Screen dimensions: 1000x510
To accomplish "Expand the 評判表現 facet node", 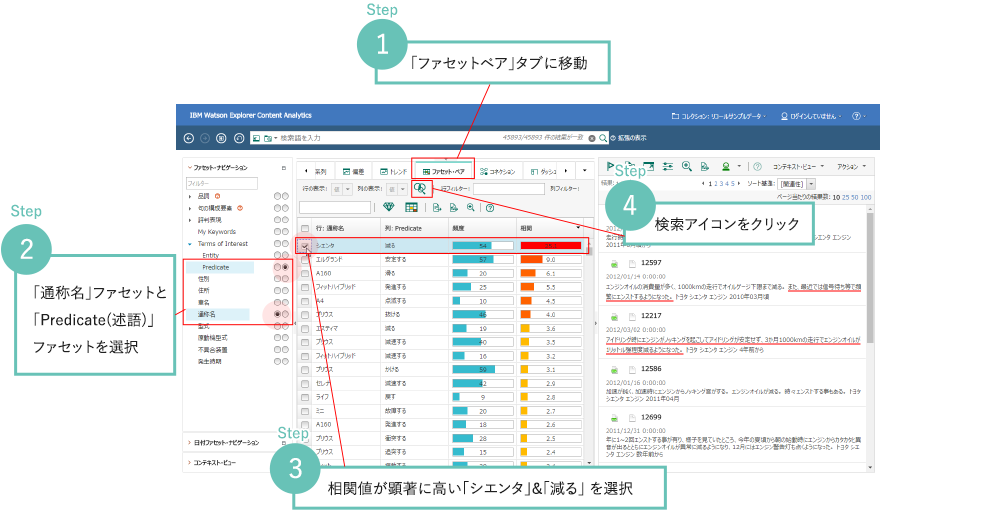I will point(190,220).
